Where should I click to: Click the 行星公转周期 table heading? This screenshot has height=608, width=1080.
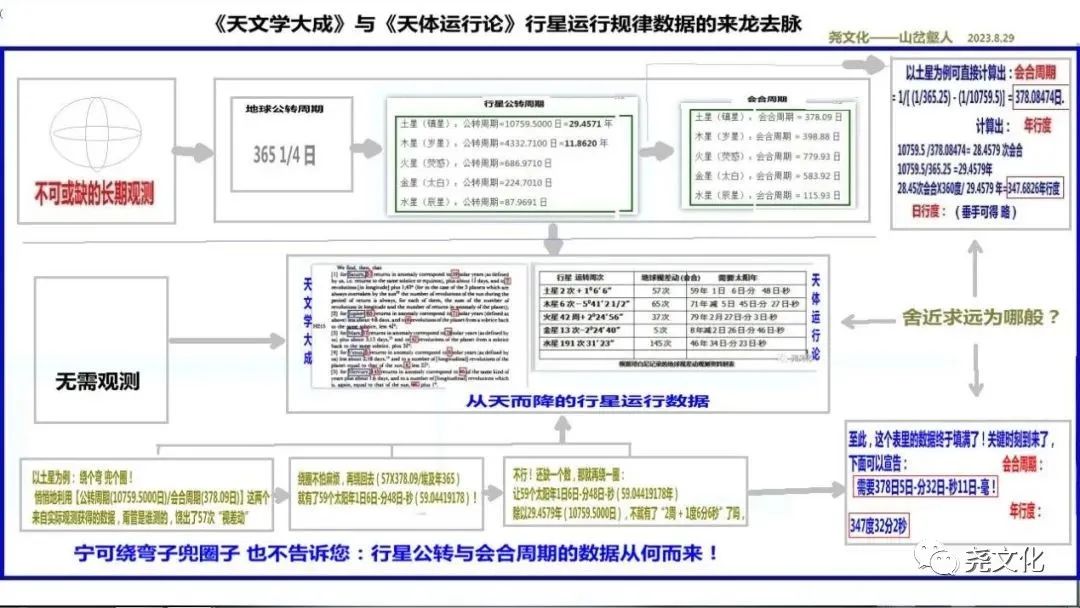(x=513, y=103)
